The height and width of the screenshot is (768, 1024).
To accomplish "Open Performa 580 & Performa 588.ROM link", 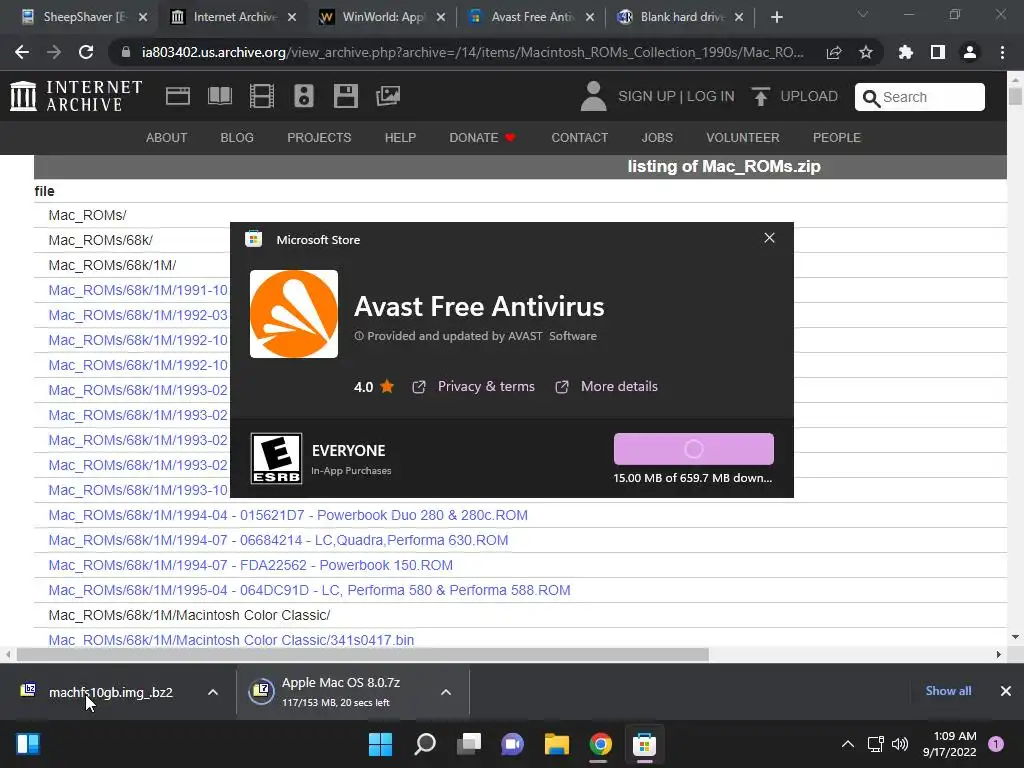I will coord(310,590).
